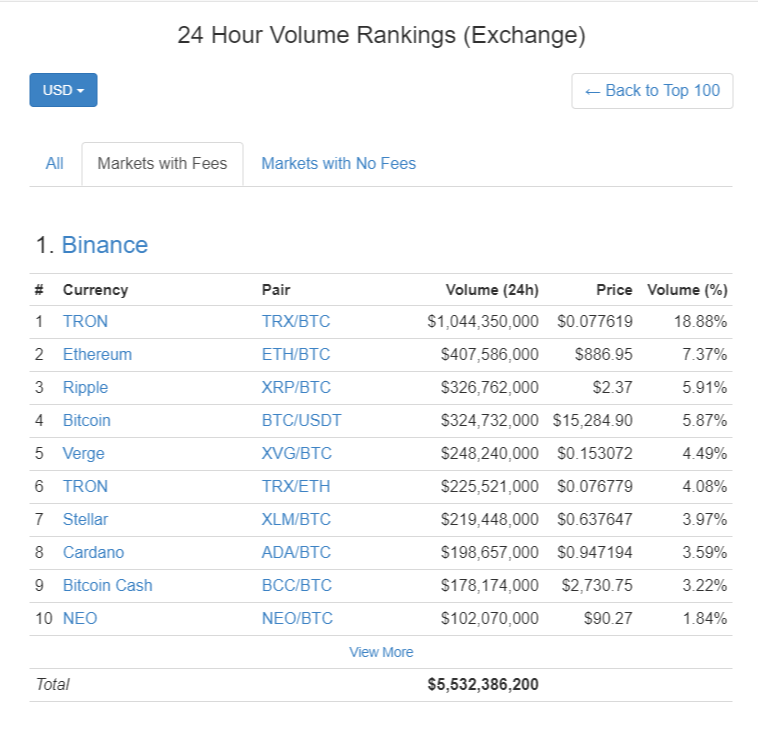758x744 pixels.
Task: Select the $90.27 NEO price
Action: point(608,618)
